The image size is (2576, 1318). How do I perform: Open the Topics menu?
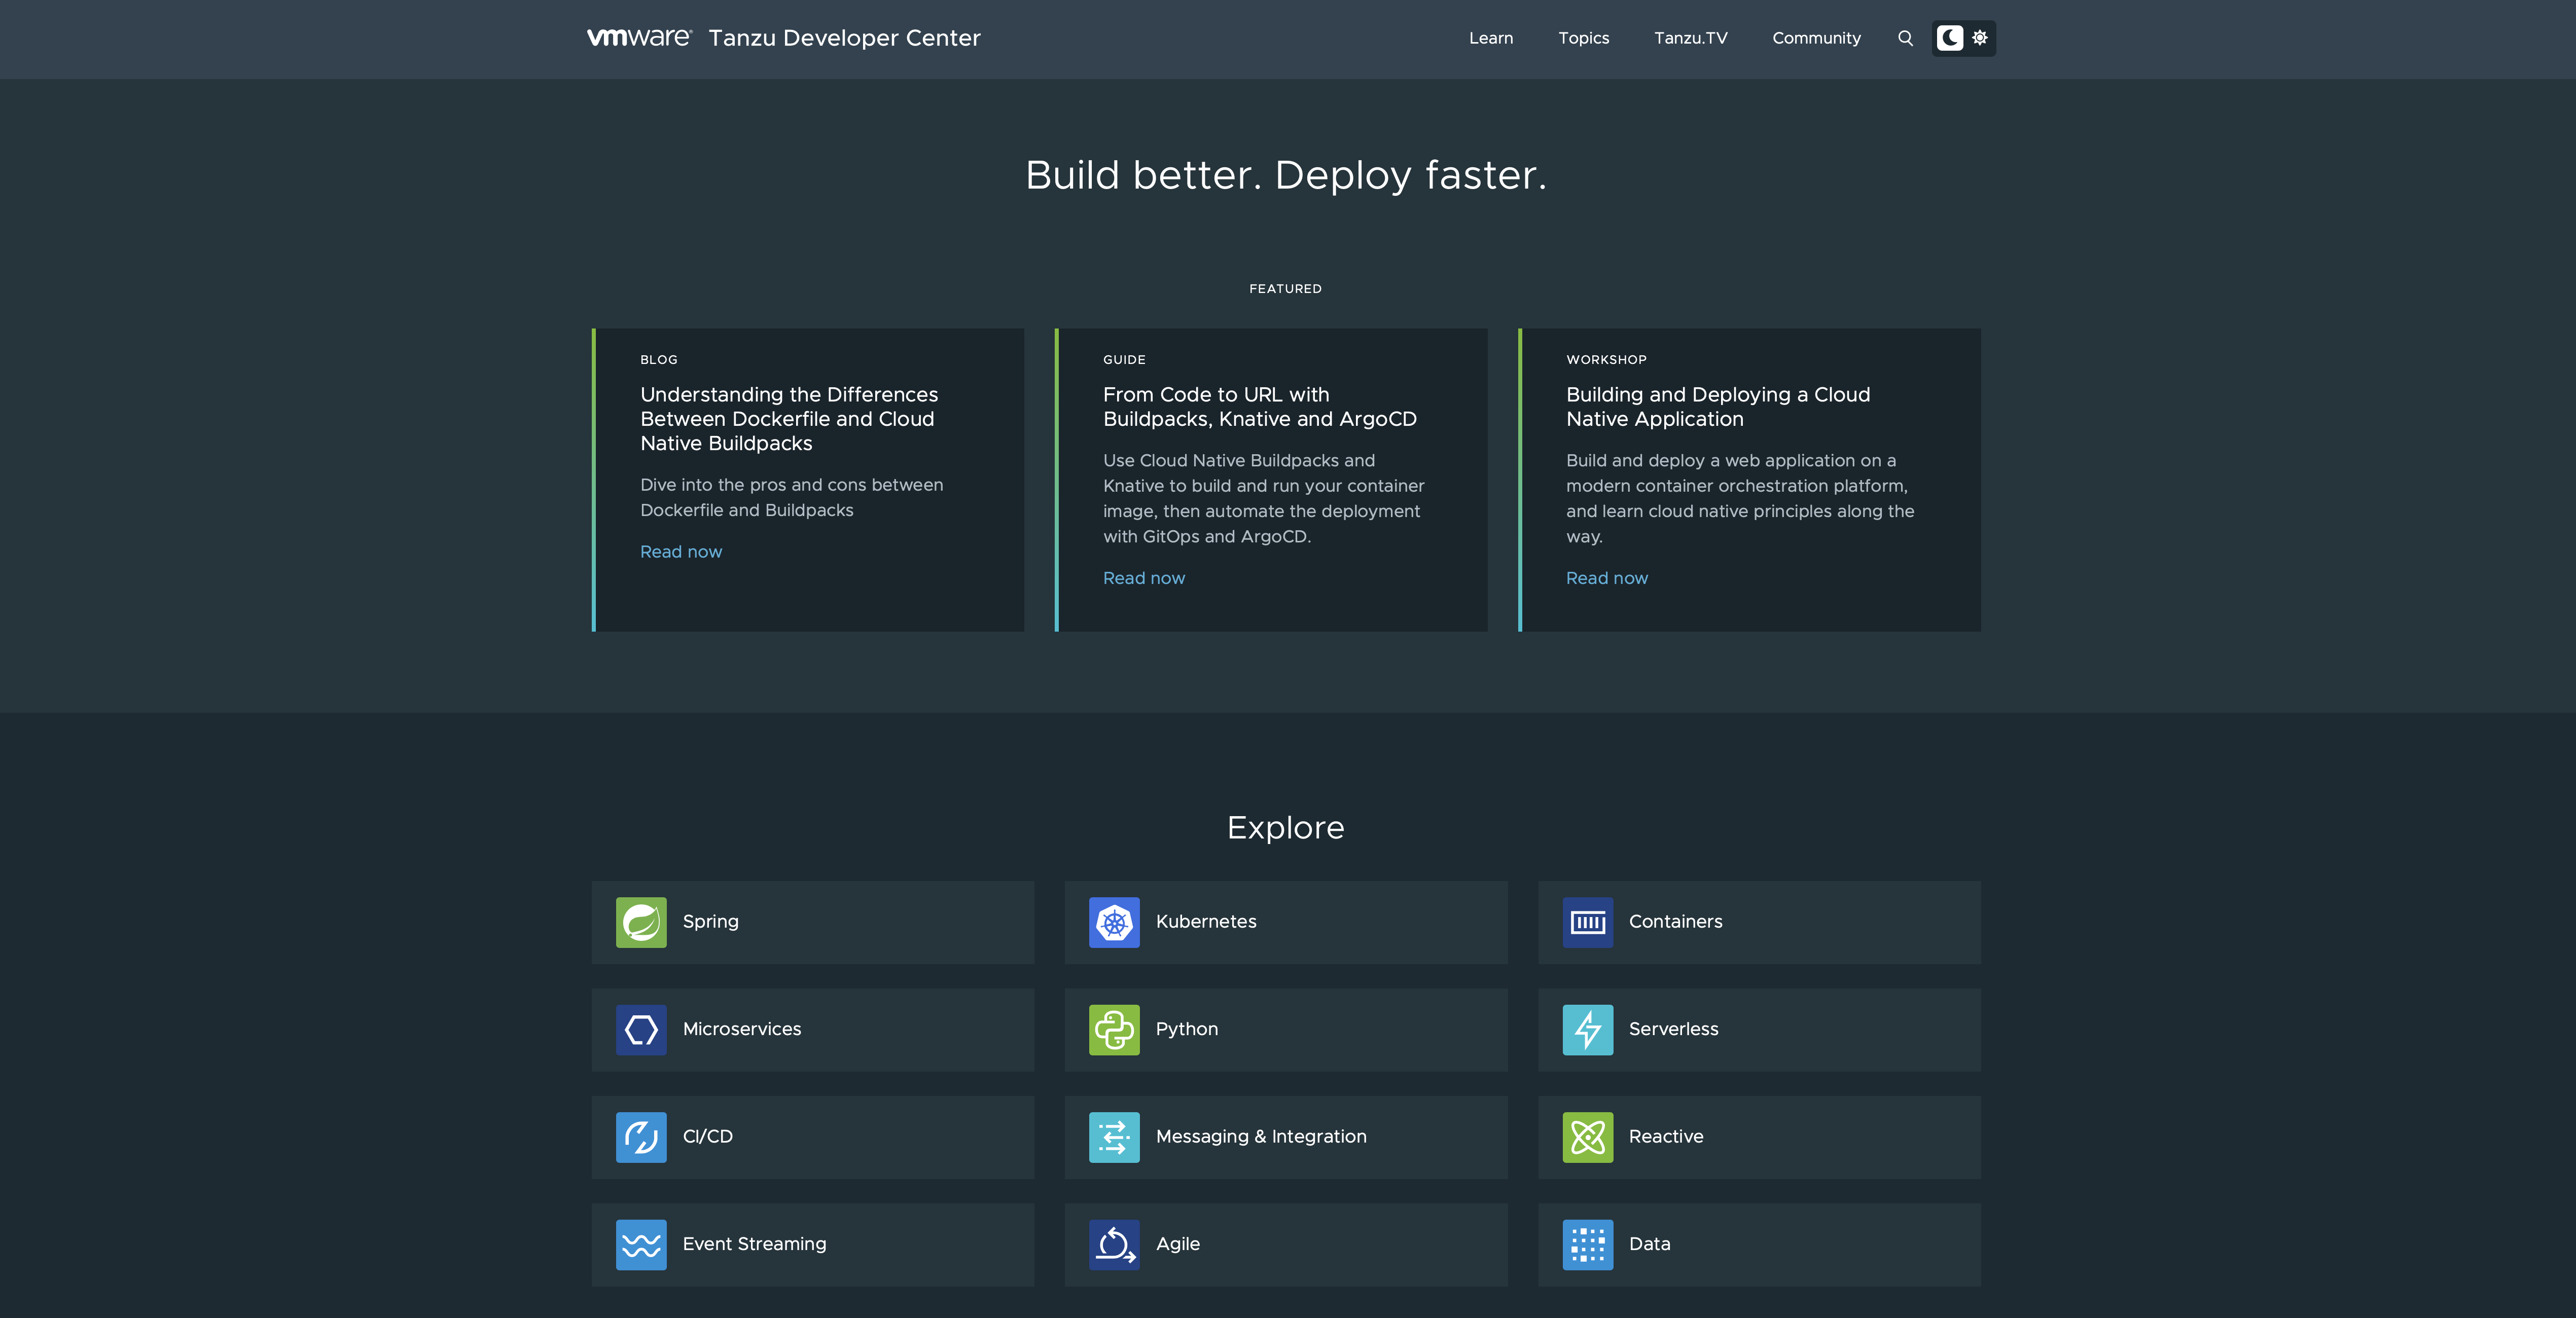point(1583,38)
